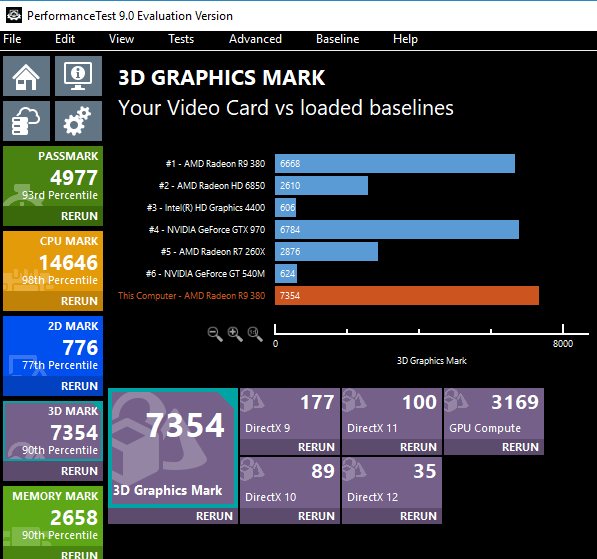Zoom in the chart with the plus magnifier

coord(235,334)
